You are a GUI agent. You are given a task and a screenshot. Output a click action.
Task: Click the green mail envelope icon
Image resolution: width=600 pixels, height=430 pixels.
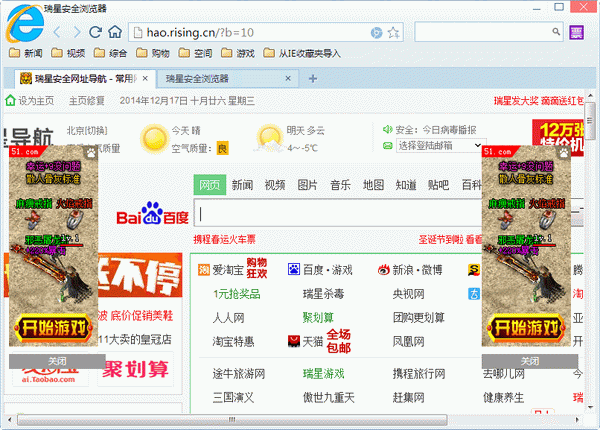pos(388,146)
